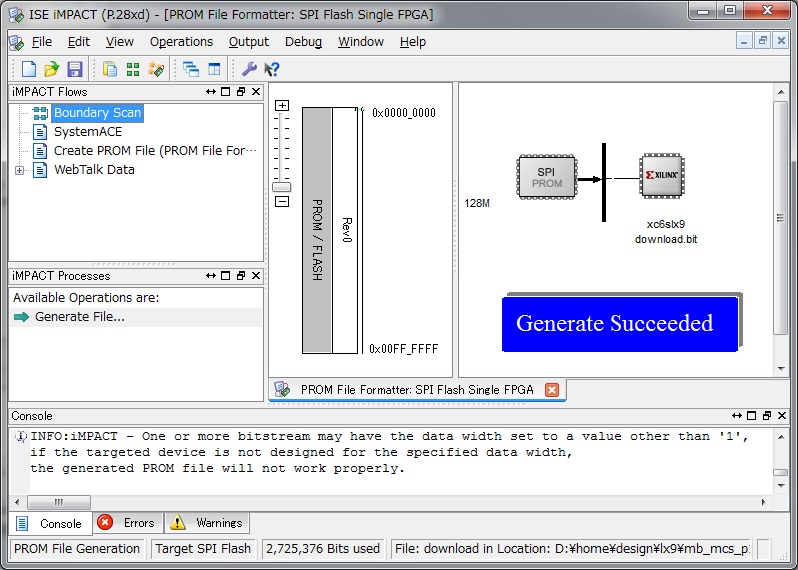Select Boundary Scan in iMPACT Flows
The height and width of the screenshot is (570, 798).
[97, 113]
